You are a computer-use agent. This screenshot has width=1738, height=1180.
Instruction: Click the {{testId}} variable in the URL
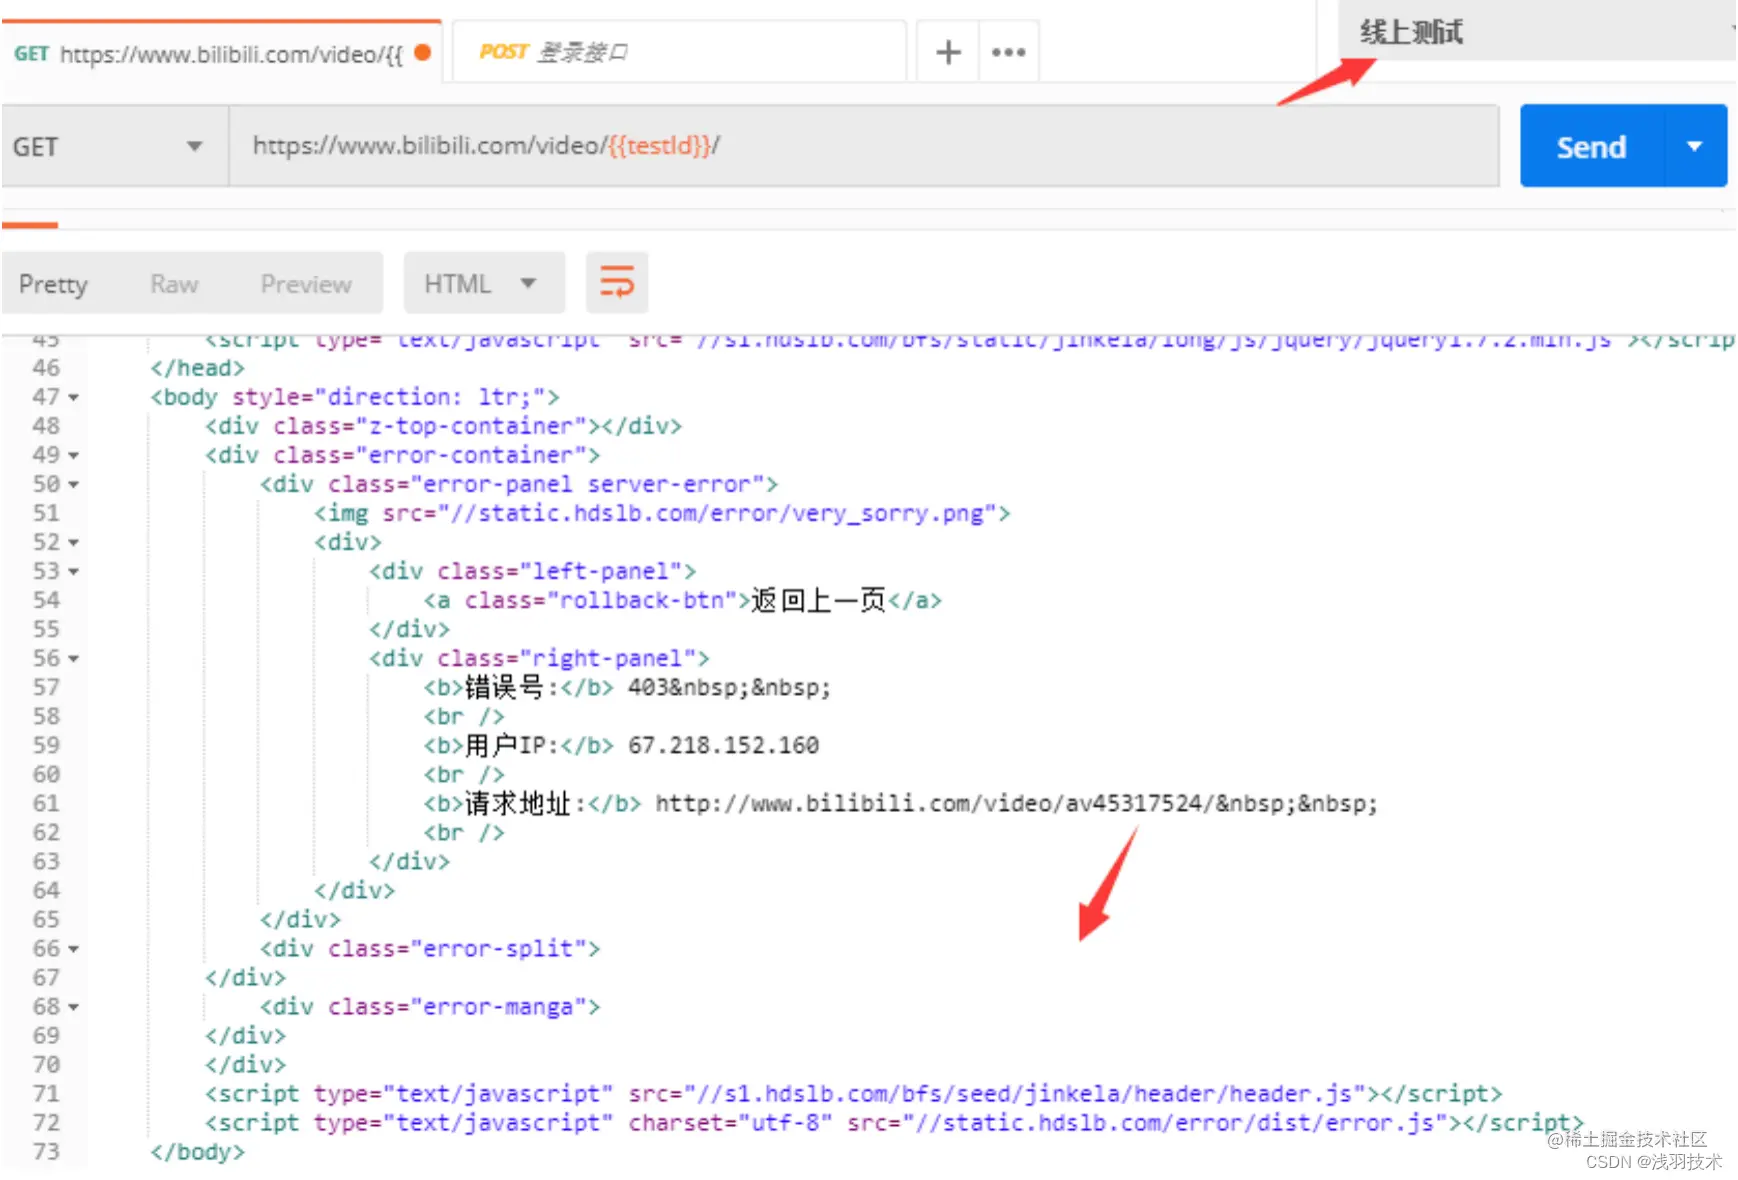click(660, 146)
